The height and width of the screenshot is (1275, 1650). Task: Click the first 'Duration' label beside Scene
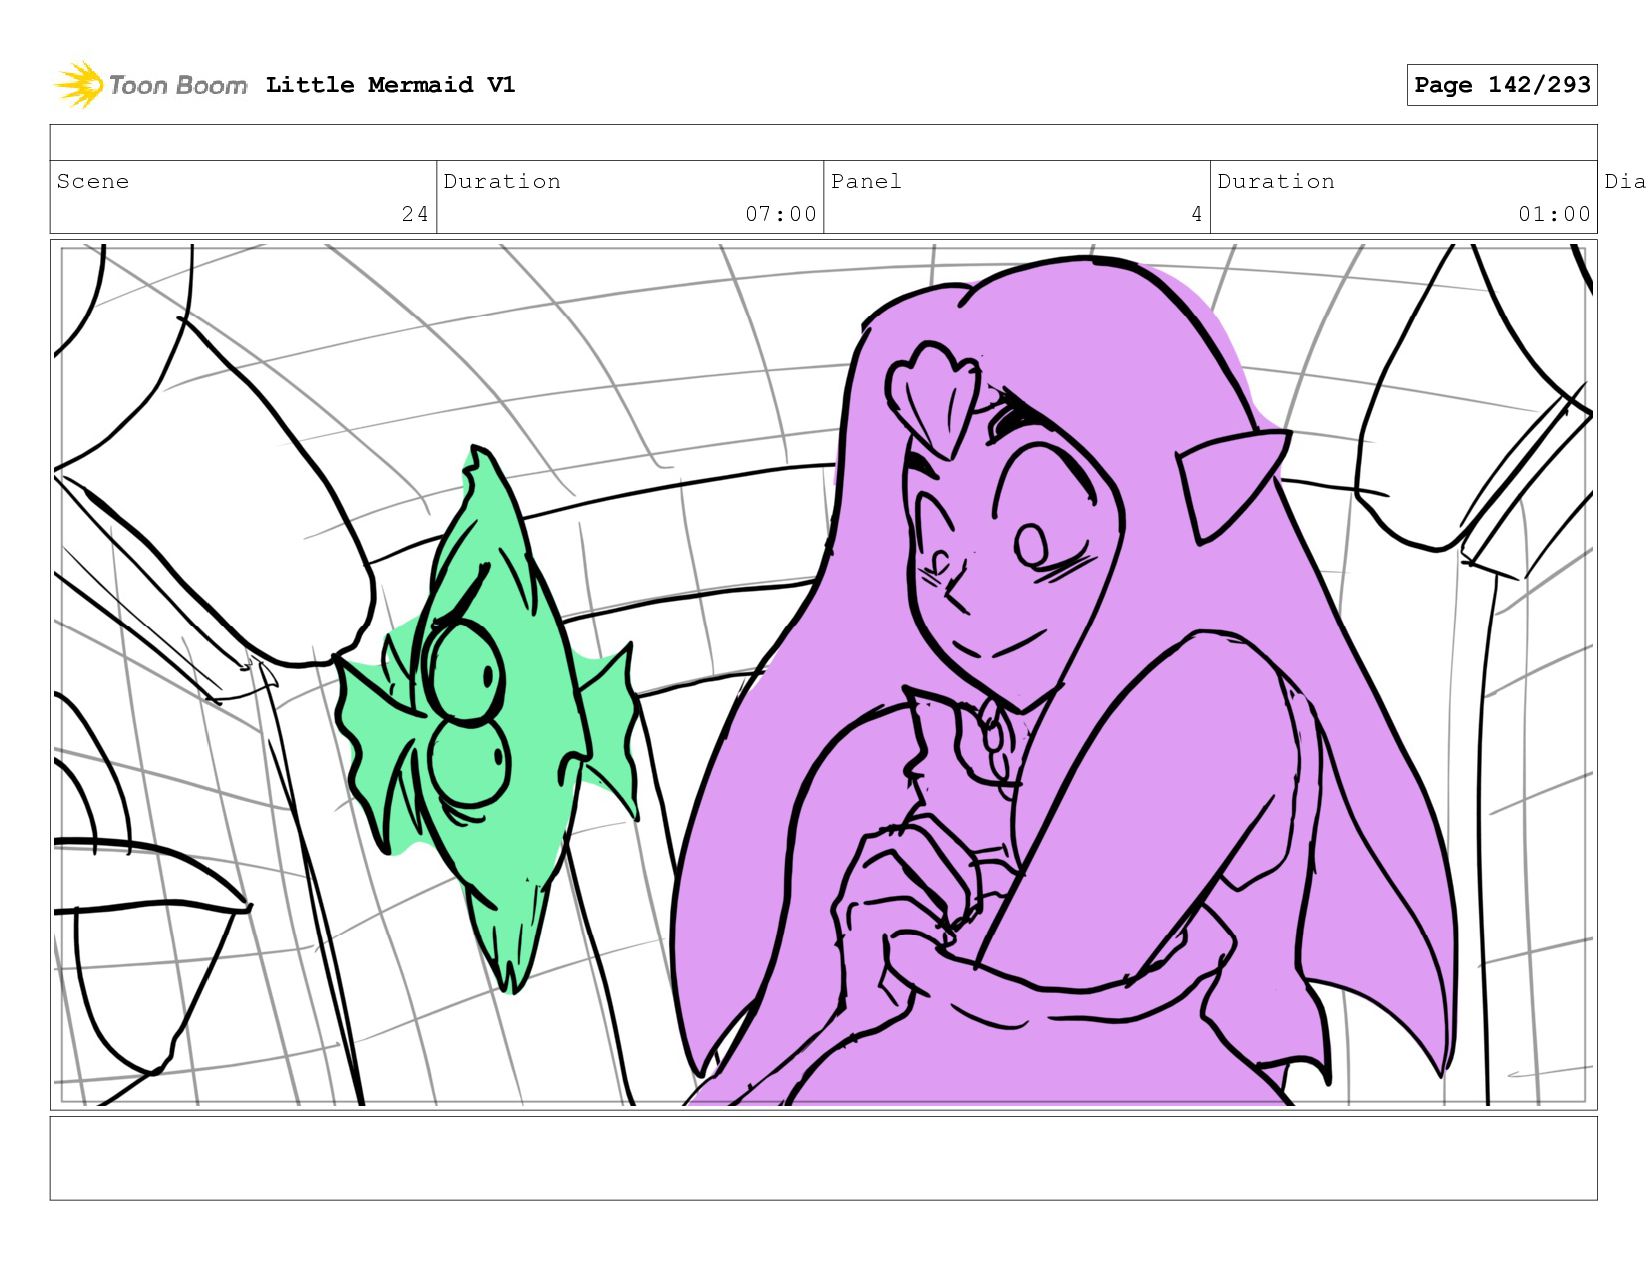502,181
